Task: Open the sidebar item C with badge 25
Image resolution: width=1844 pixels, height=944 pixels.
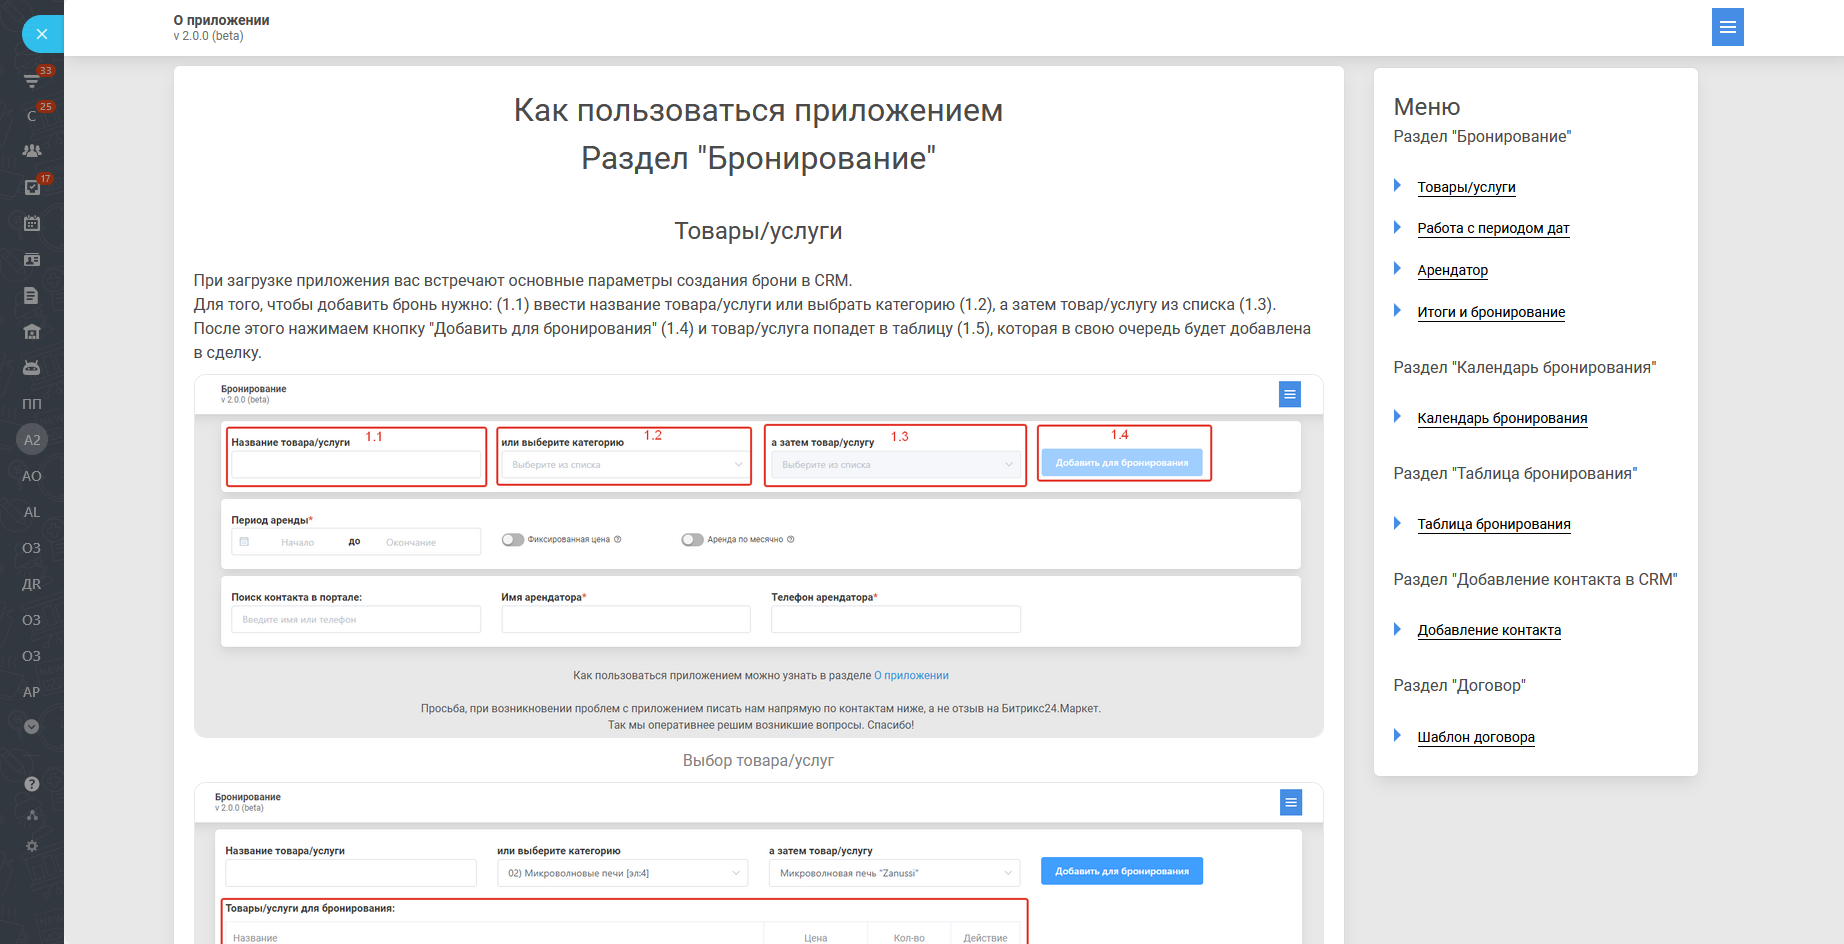Action: pos(32,115)
